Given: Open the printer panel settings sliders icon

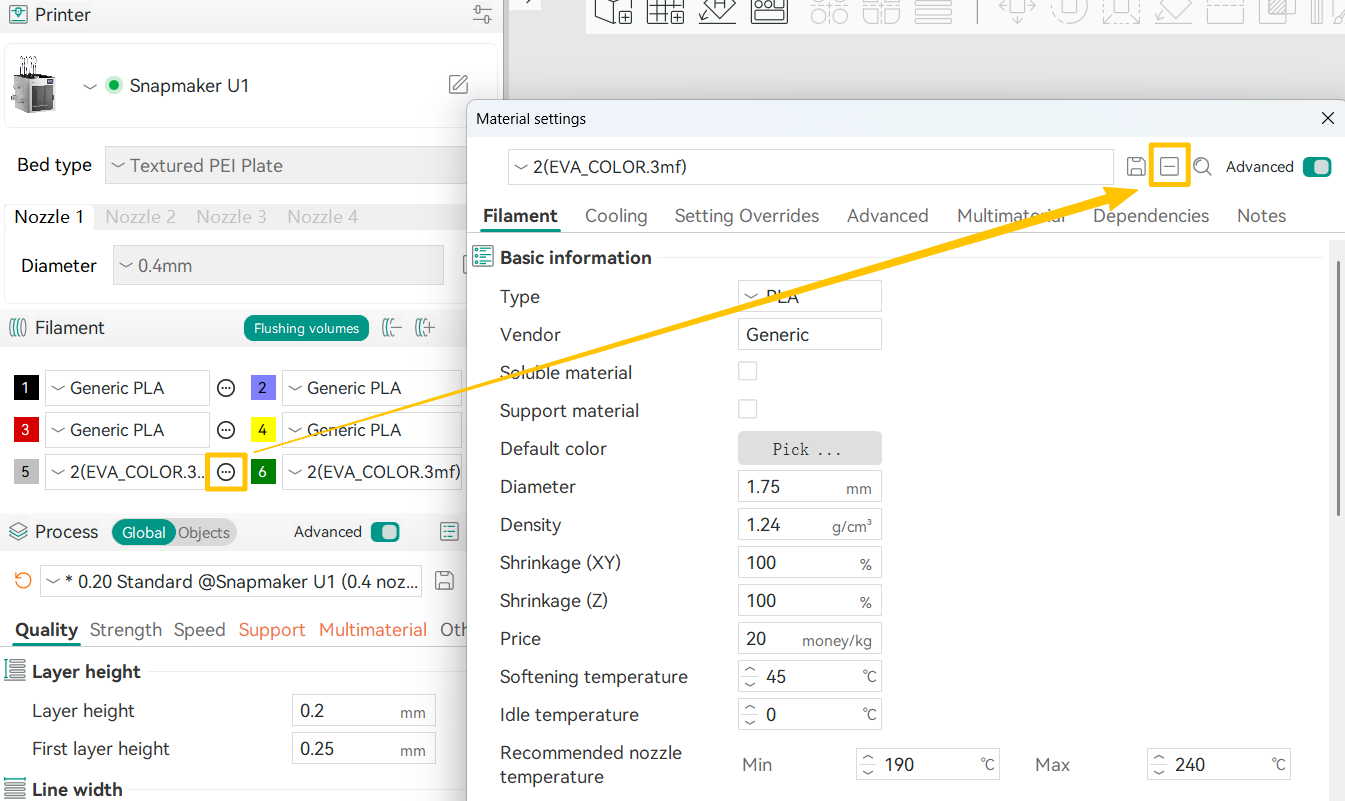Looking at the screenshot, I should (x=482, y=15).
